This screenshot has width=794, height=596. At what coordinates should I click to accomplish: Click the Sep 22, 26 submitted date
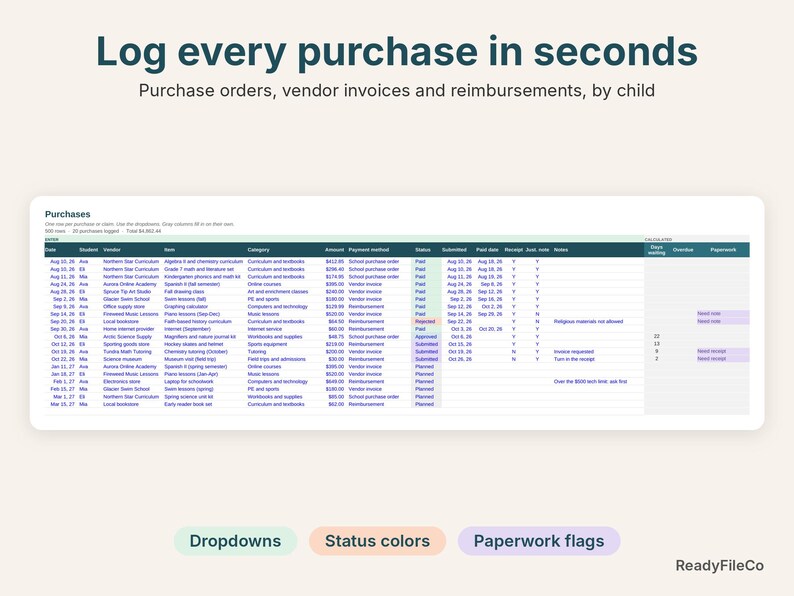pyautogui.click(x=459, y=322)
